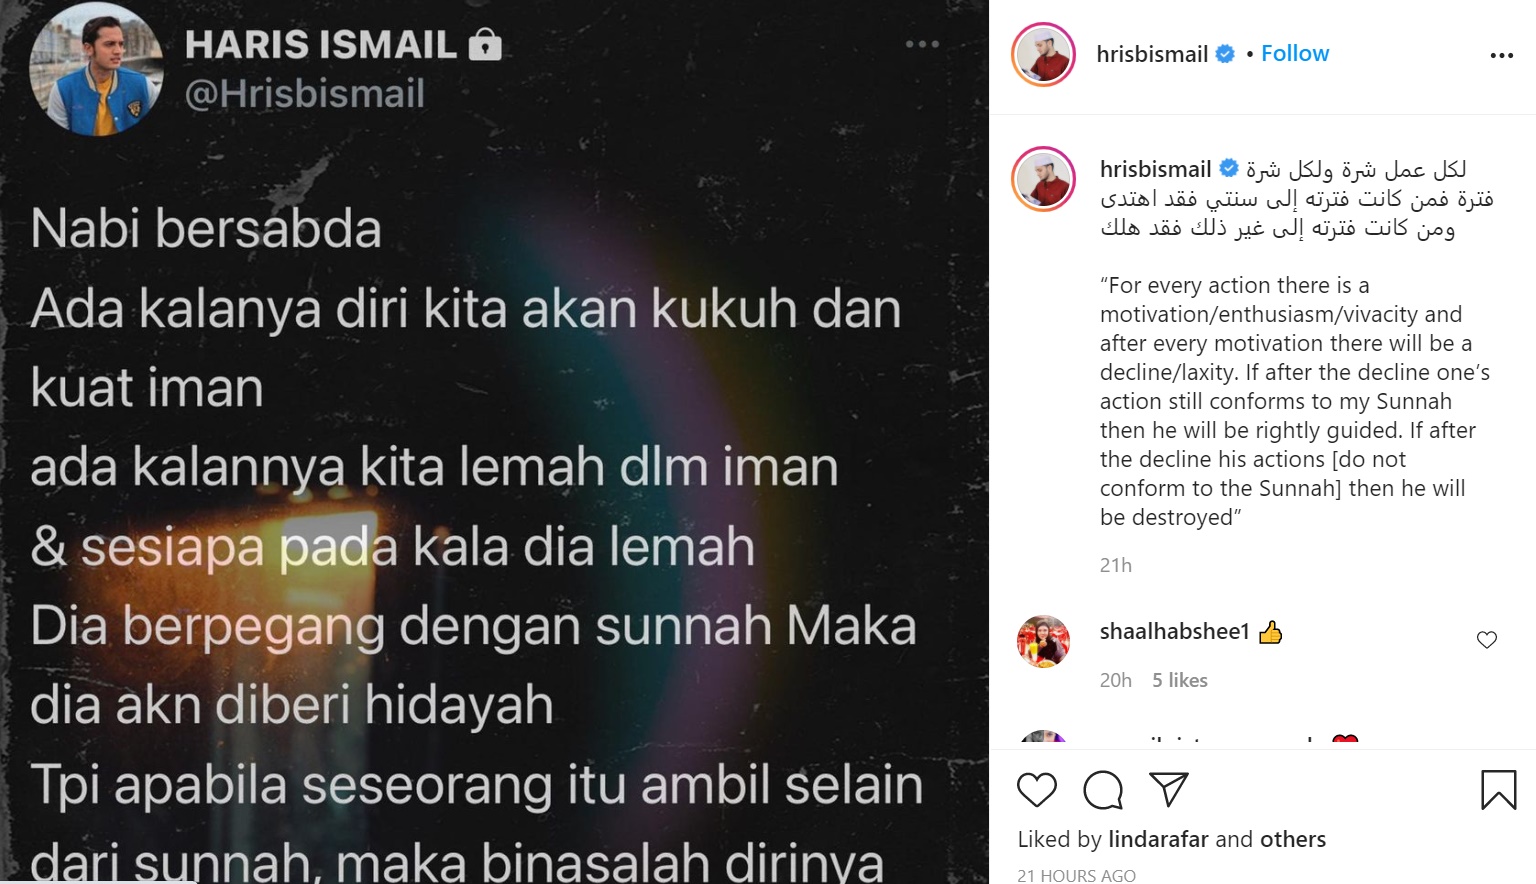
Task: Like the post with the heart icon
Action: click(1037, 790)
